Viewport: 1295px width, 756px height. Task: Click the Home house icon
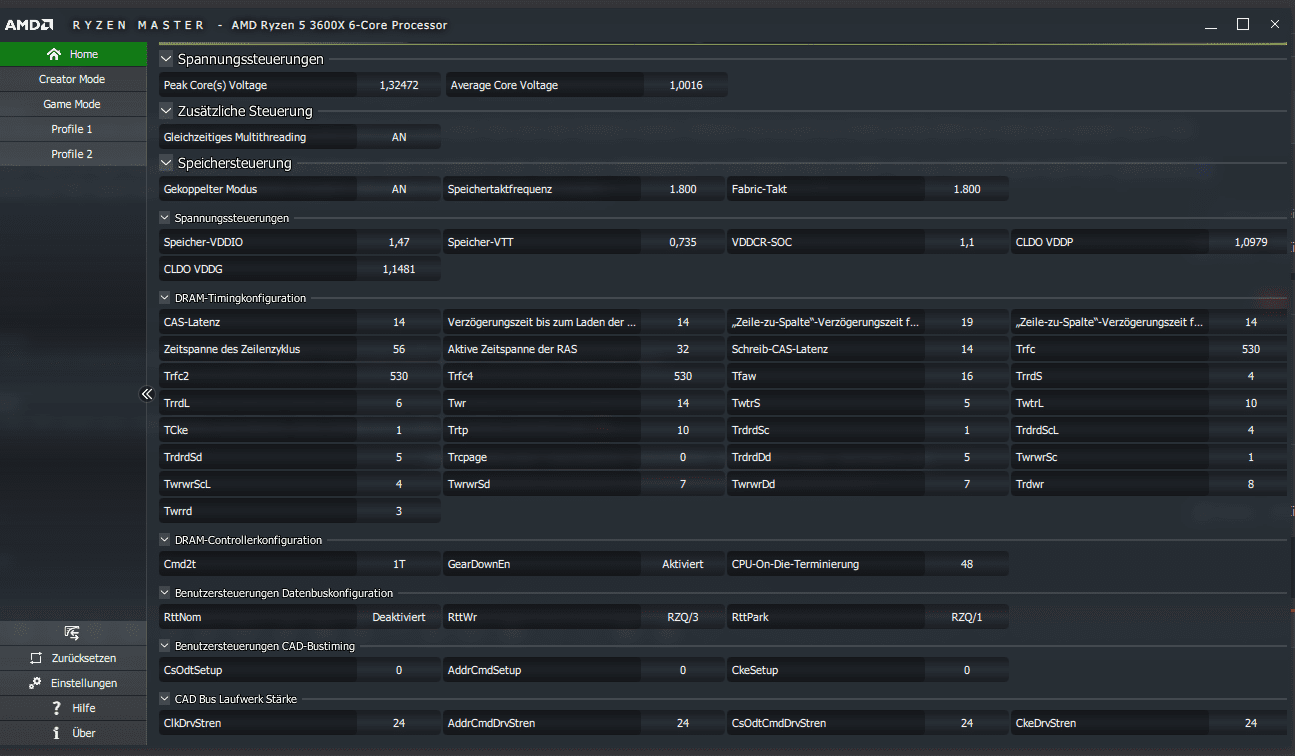(x=53, y=54)
